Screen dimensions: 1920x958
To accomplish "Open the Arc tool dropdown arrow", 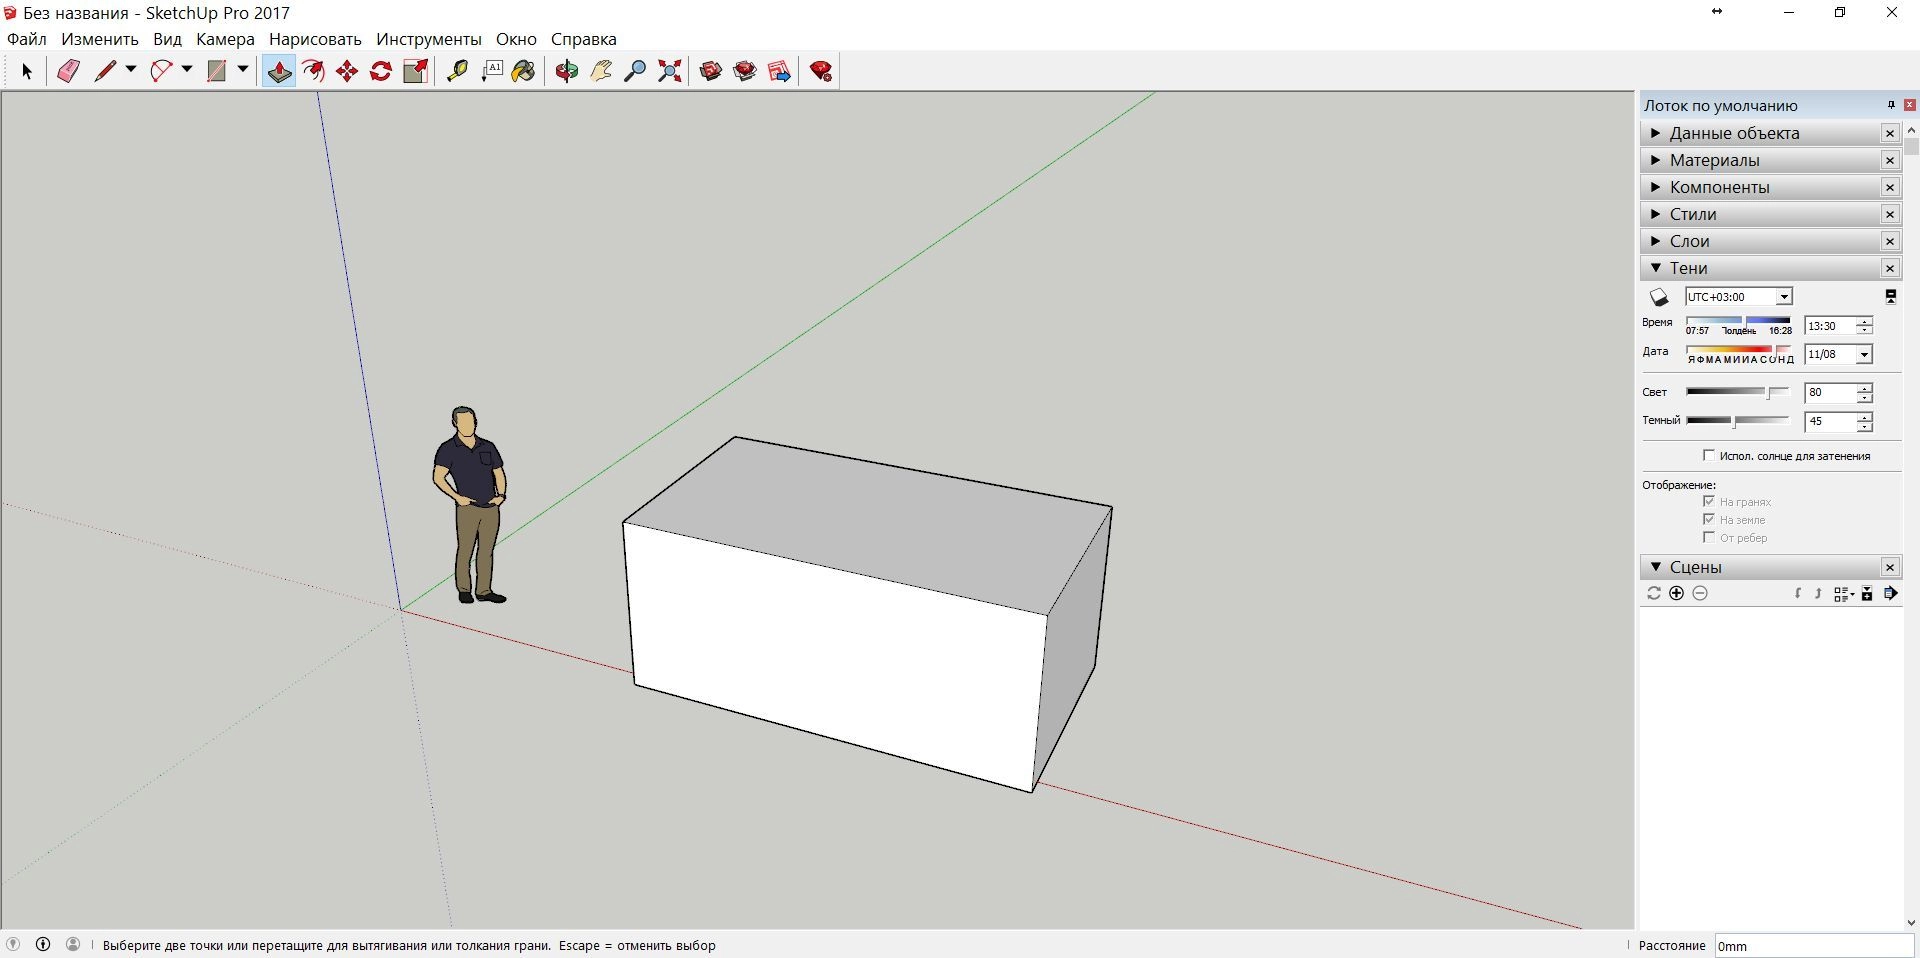I will coord(186,70).
